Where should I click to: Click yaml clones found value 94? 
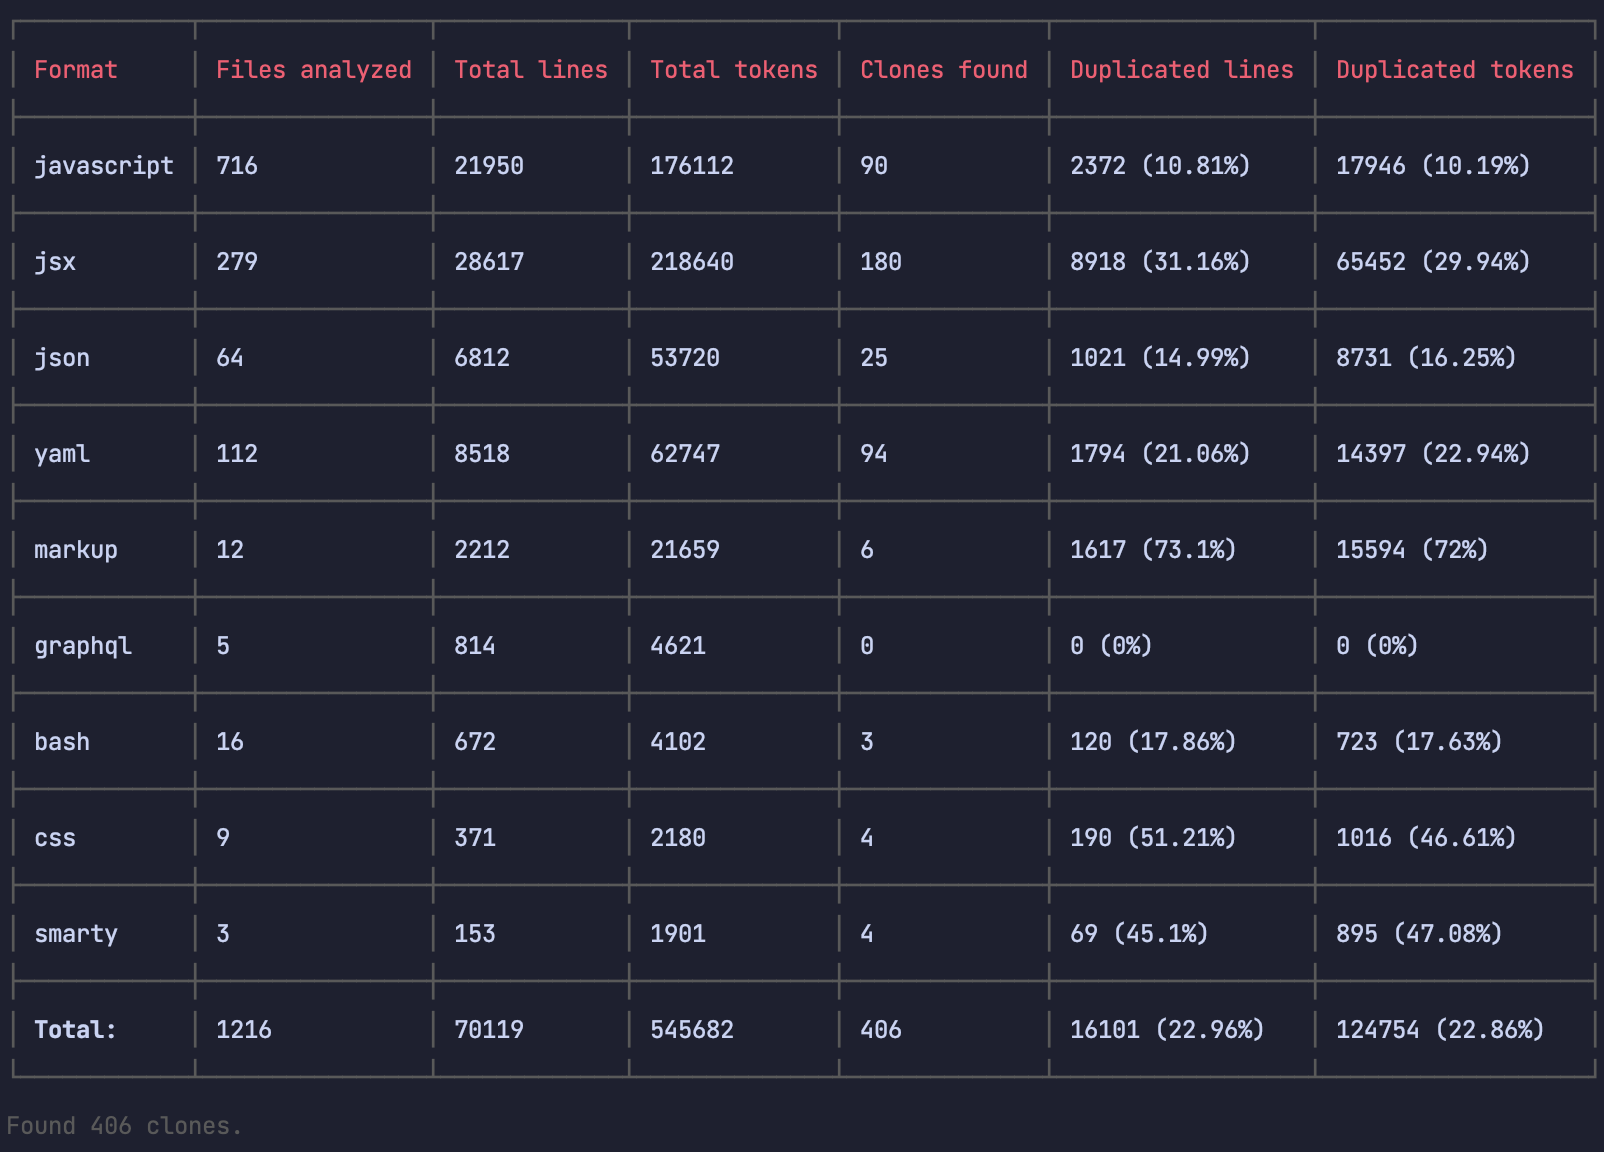click(874, 454)
